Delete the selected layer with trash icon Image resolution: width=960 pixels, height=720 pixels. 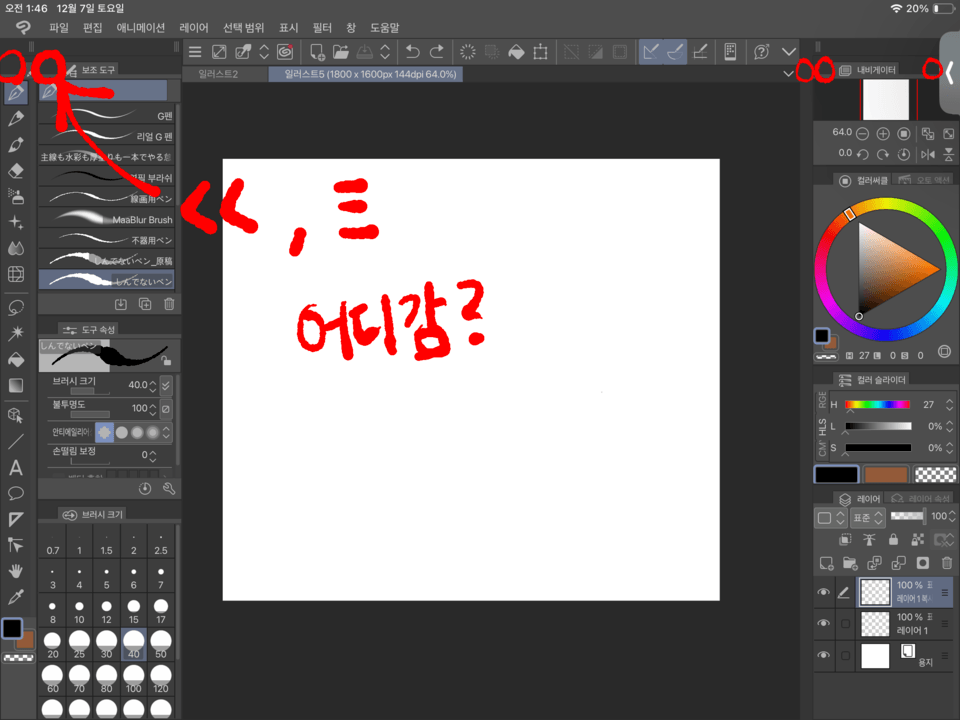pyautogui.click(x=947, y=563)
